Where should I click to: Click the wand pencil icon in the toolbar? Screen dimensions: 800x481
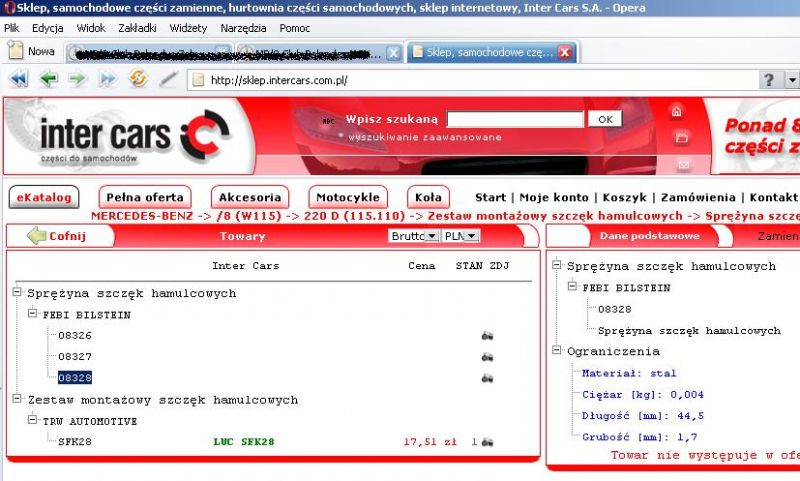tap(168, 79)
